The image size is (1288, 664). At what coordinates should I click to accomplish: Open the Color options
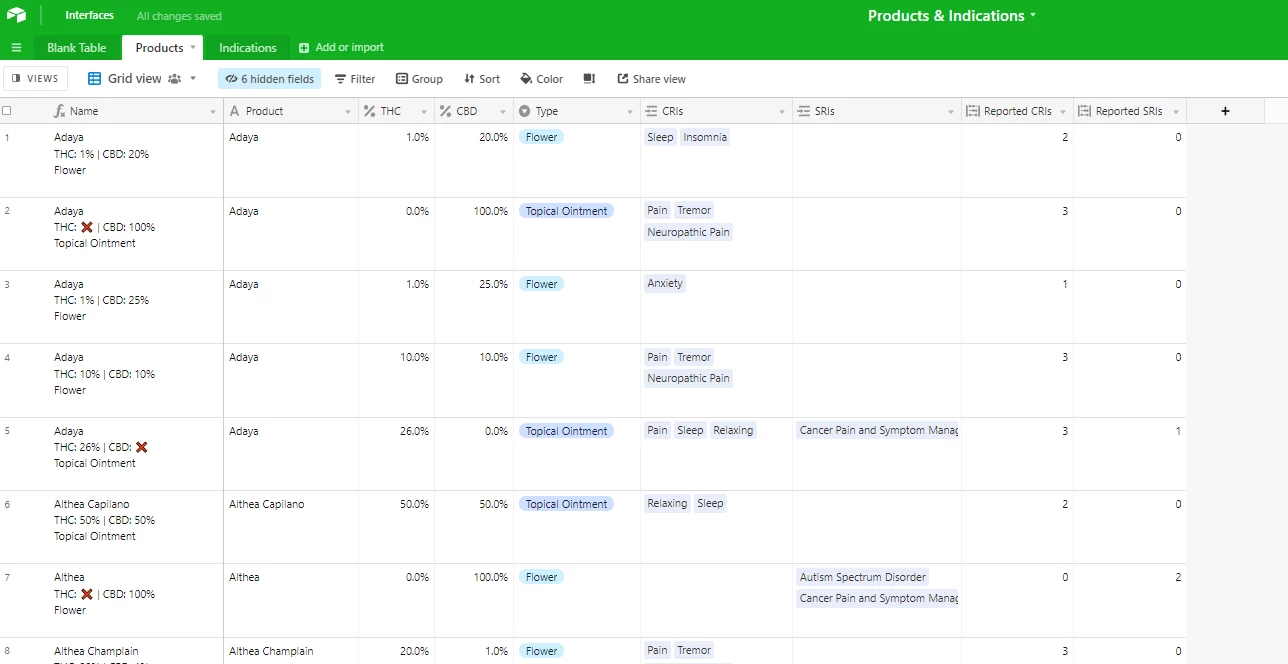coord(542,79)
